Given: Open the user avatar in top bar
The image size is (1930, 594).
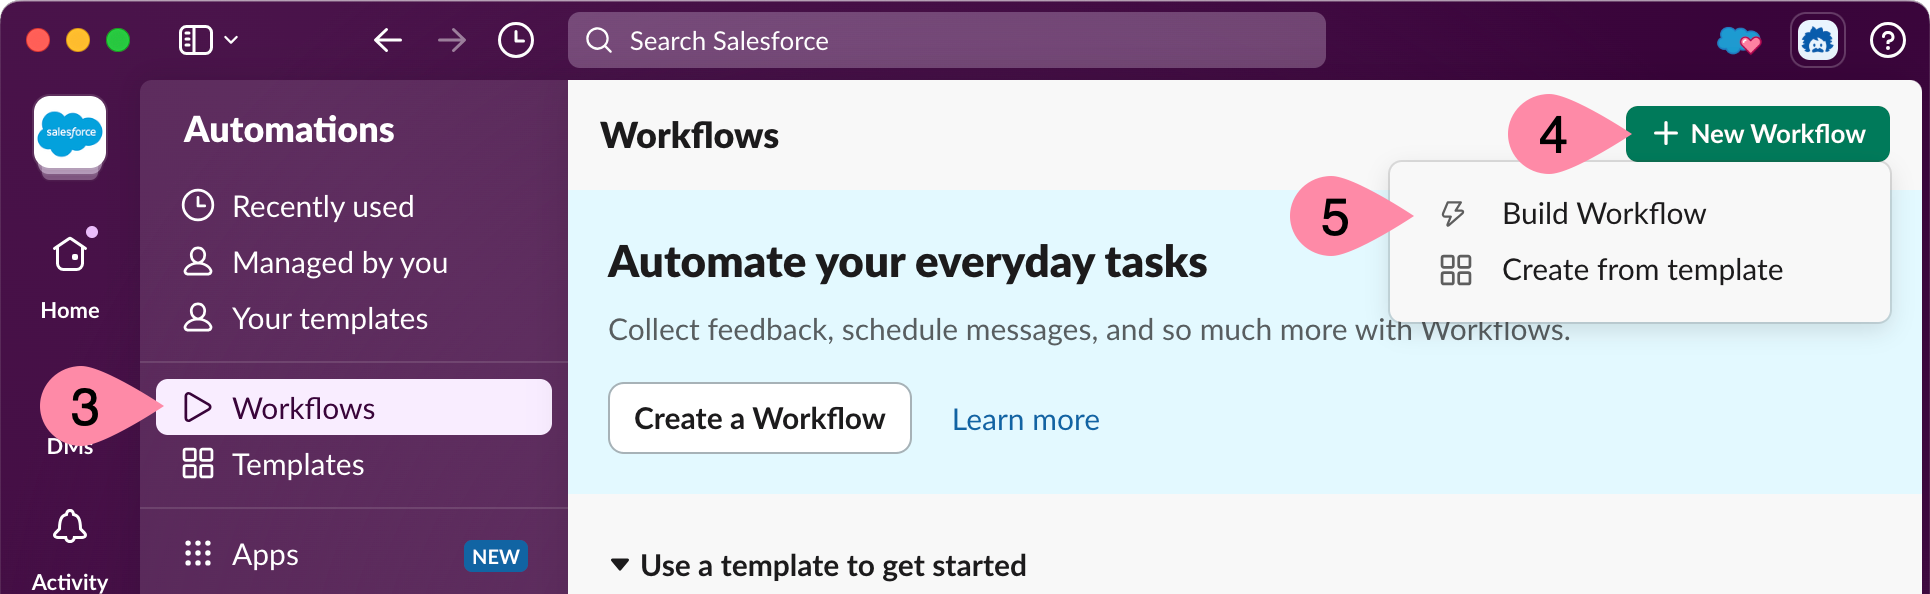Looking at the screenshot, I should point(1817,41).
